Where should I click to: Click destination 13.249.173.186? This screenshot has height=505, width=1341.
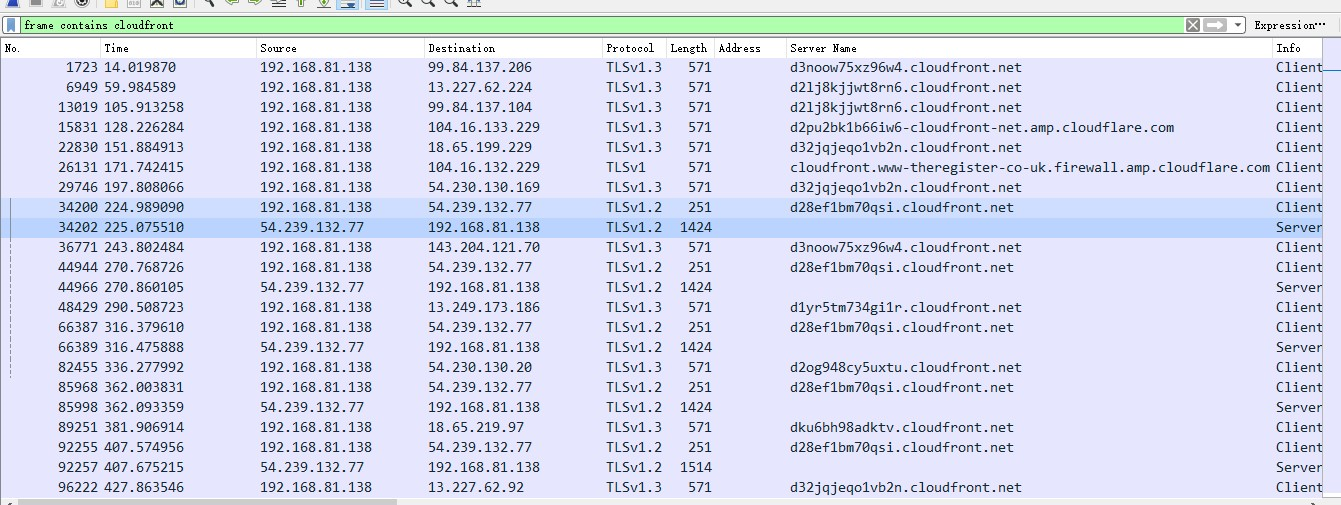point(484,308)
